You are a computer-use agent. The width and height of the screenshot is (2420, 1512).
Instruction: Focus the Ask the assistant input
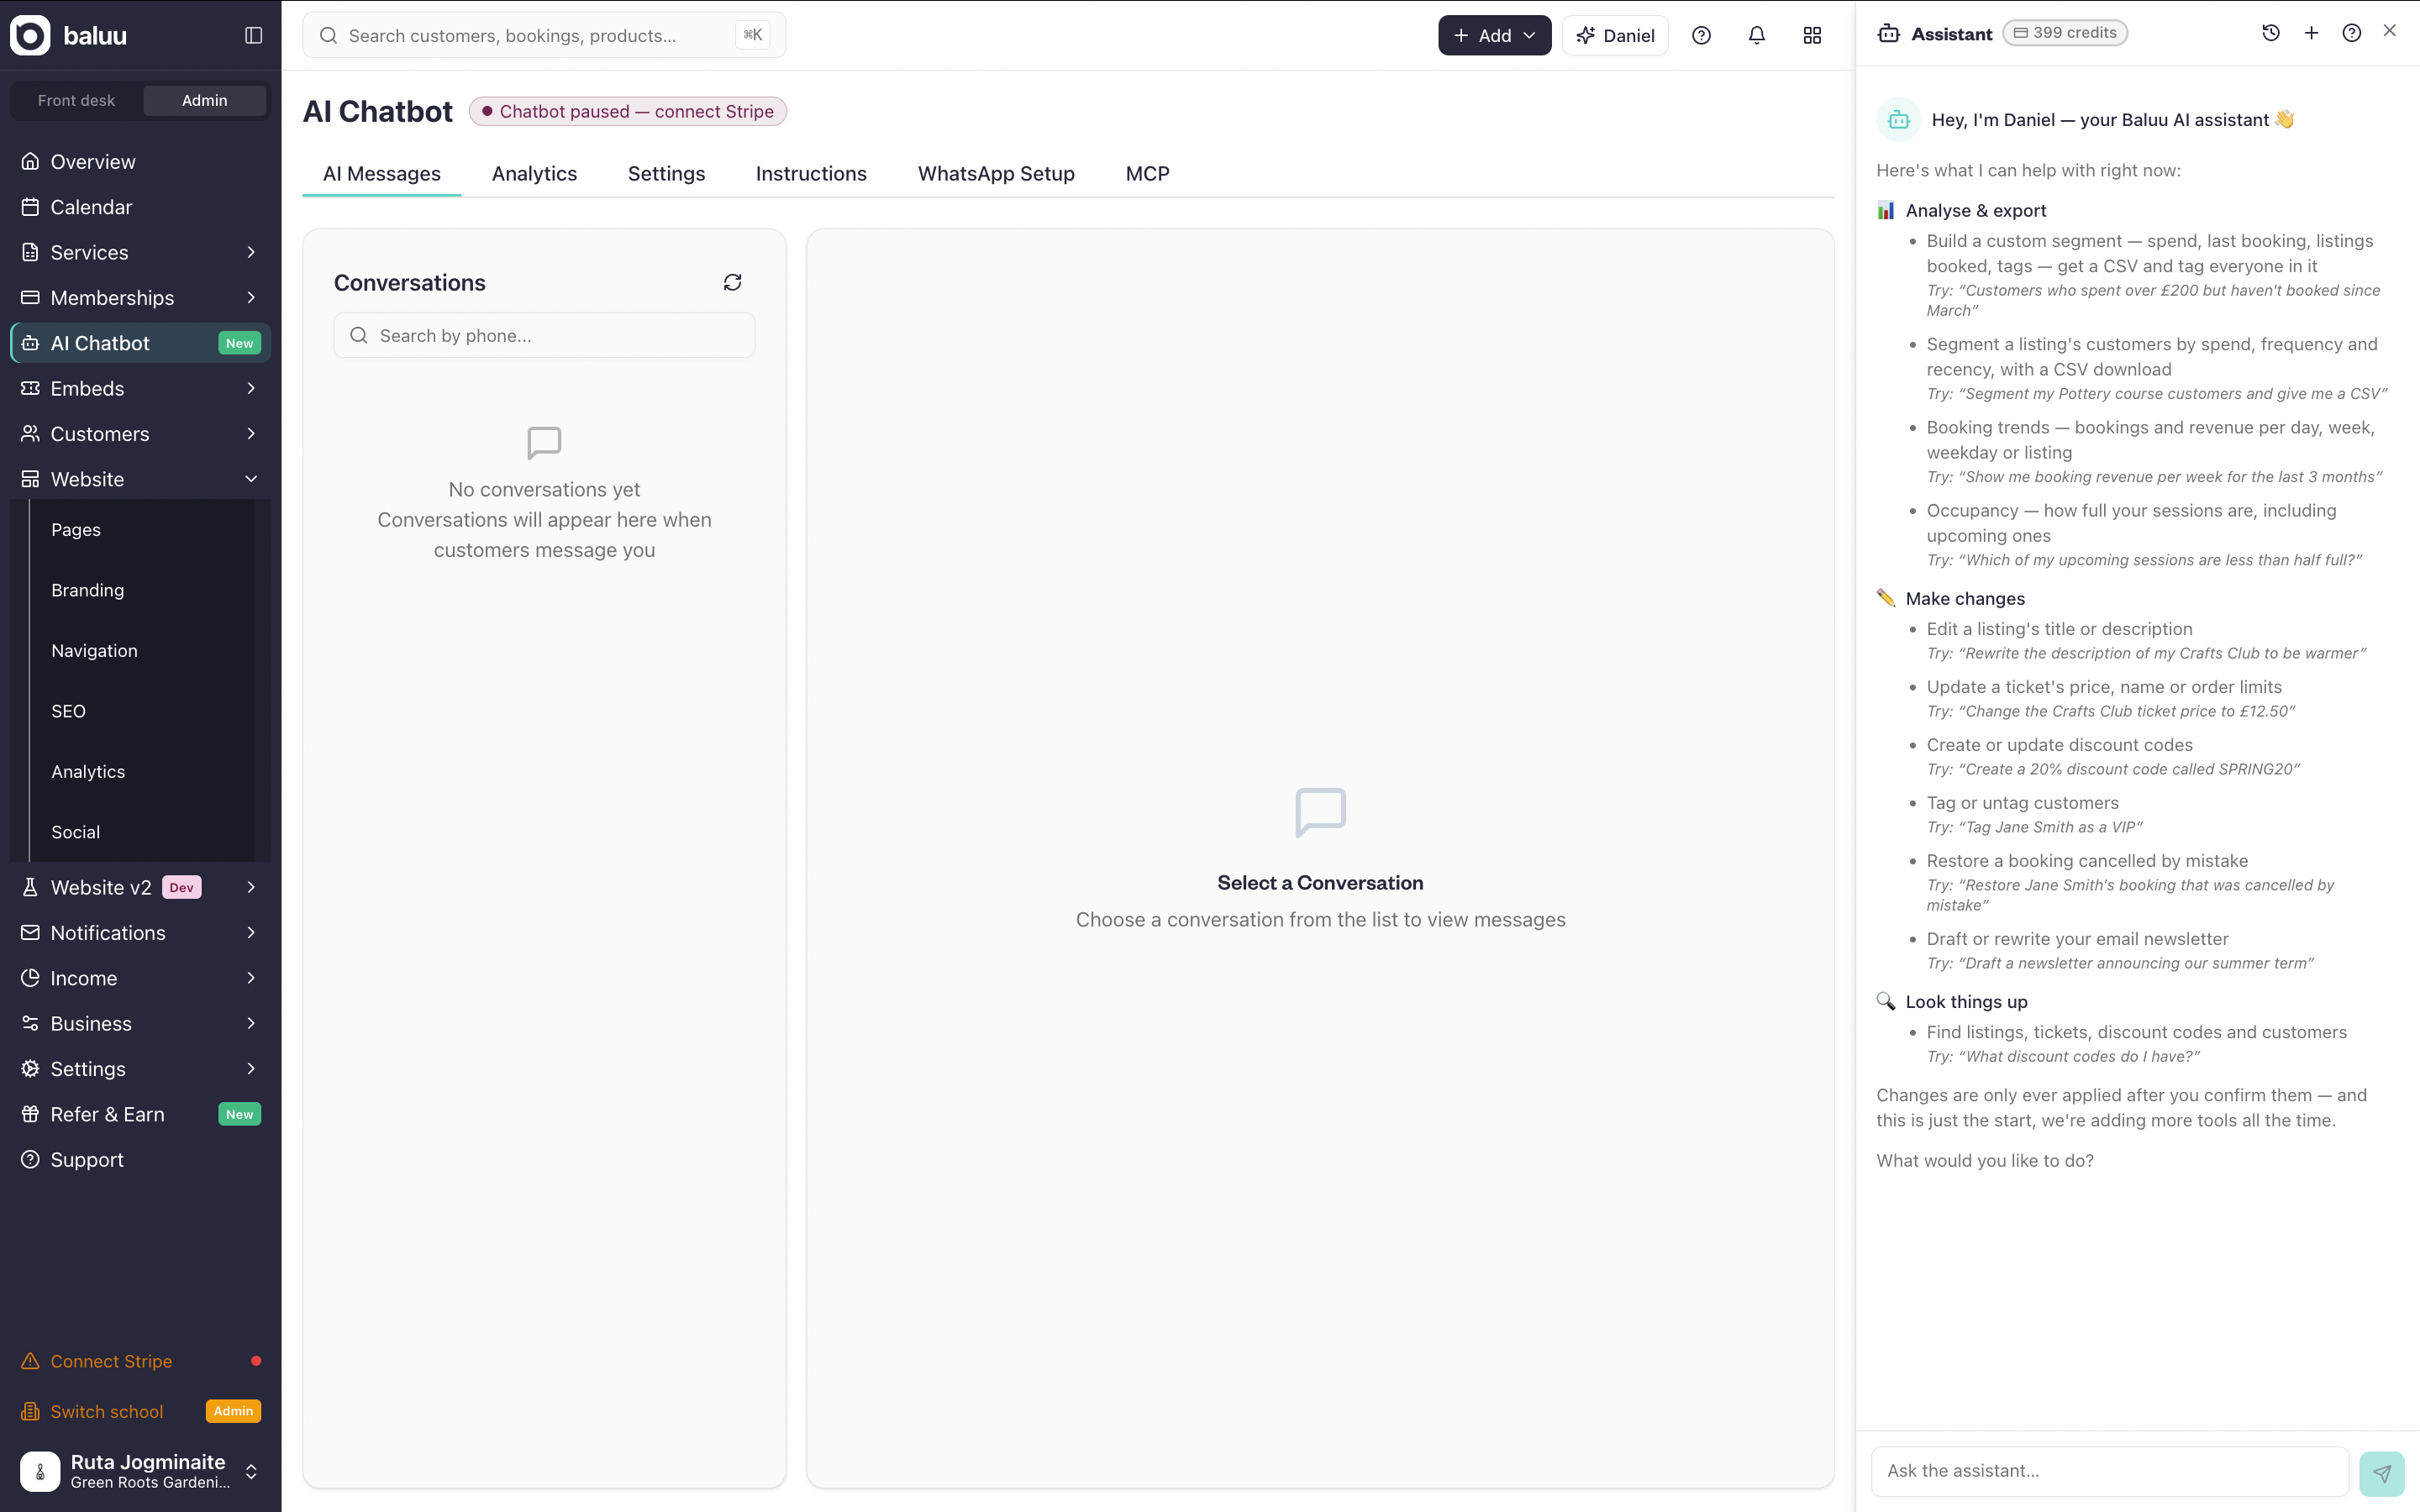coord(2109,1471)
